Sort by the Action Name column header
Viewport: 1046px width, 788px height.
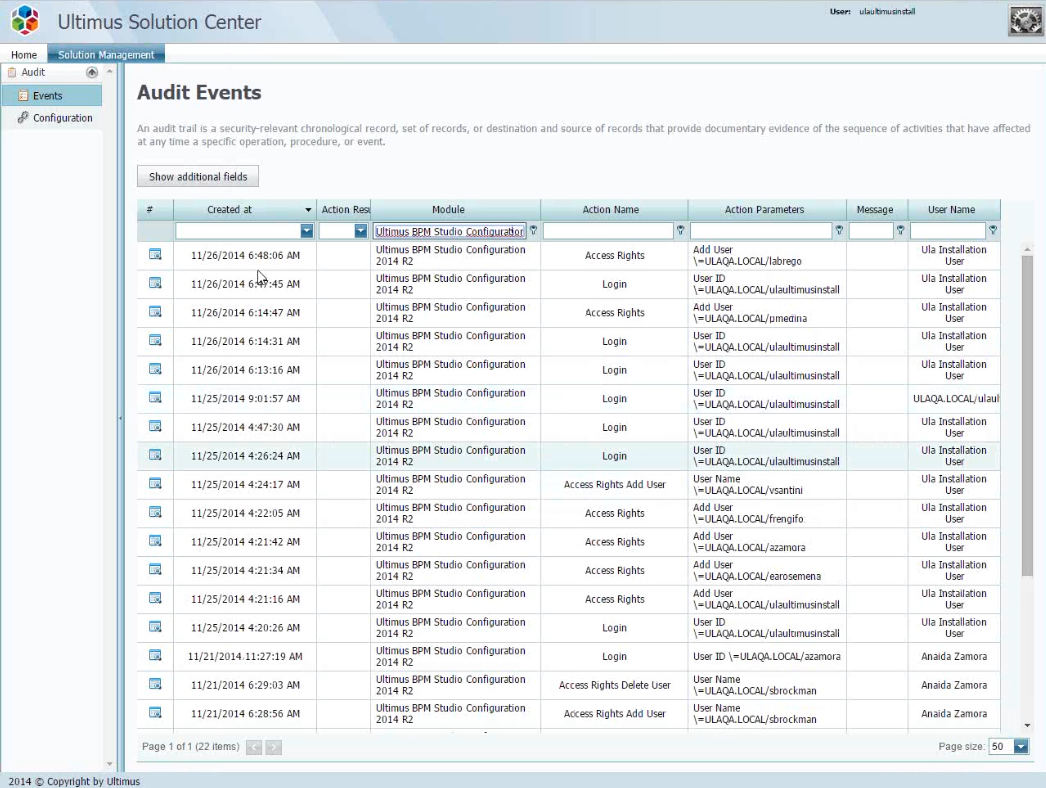(x=614, y=210)
